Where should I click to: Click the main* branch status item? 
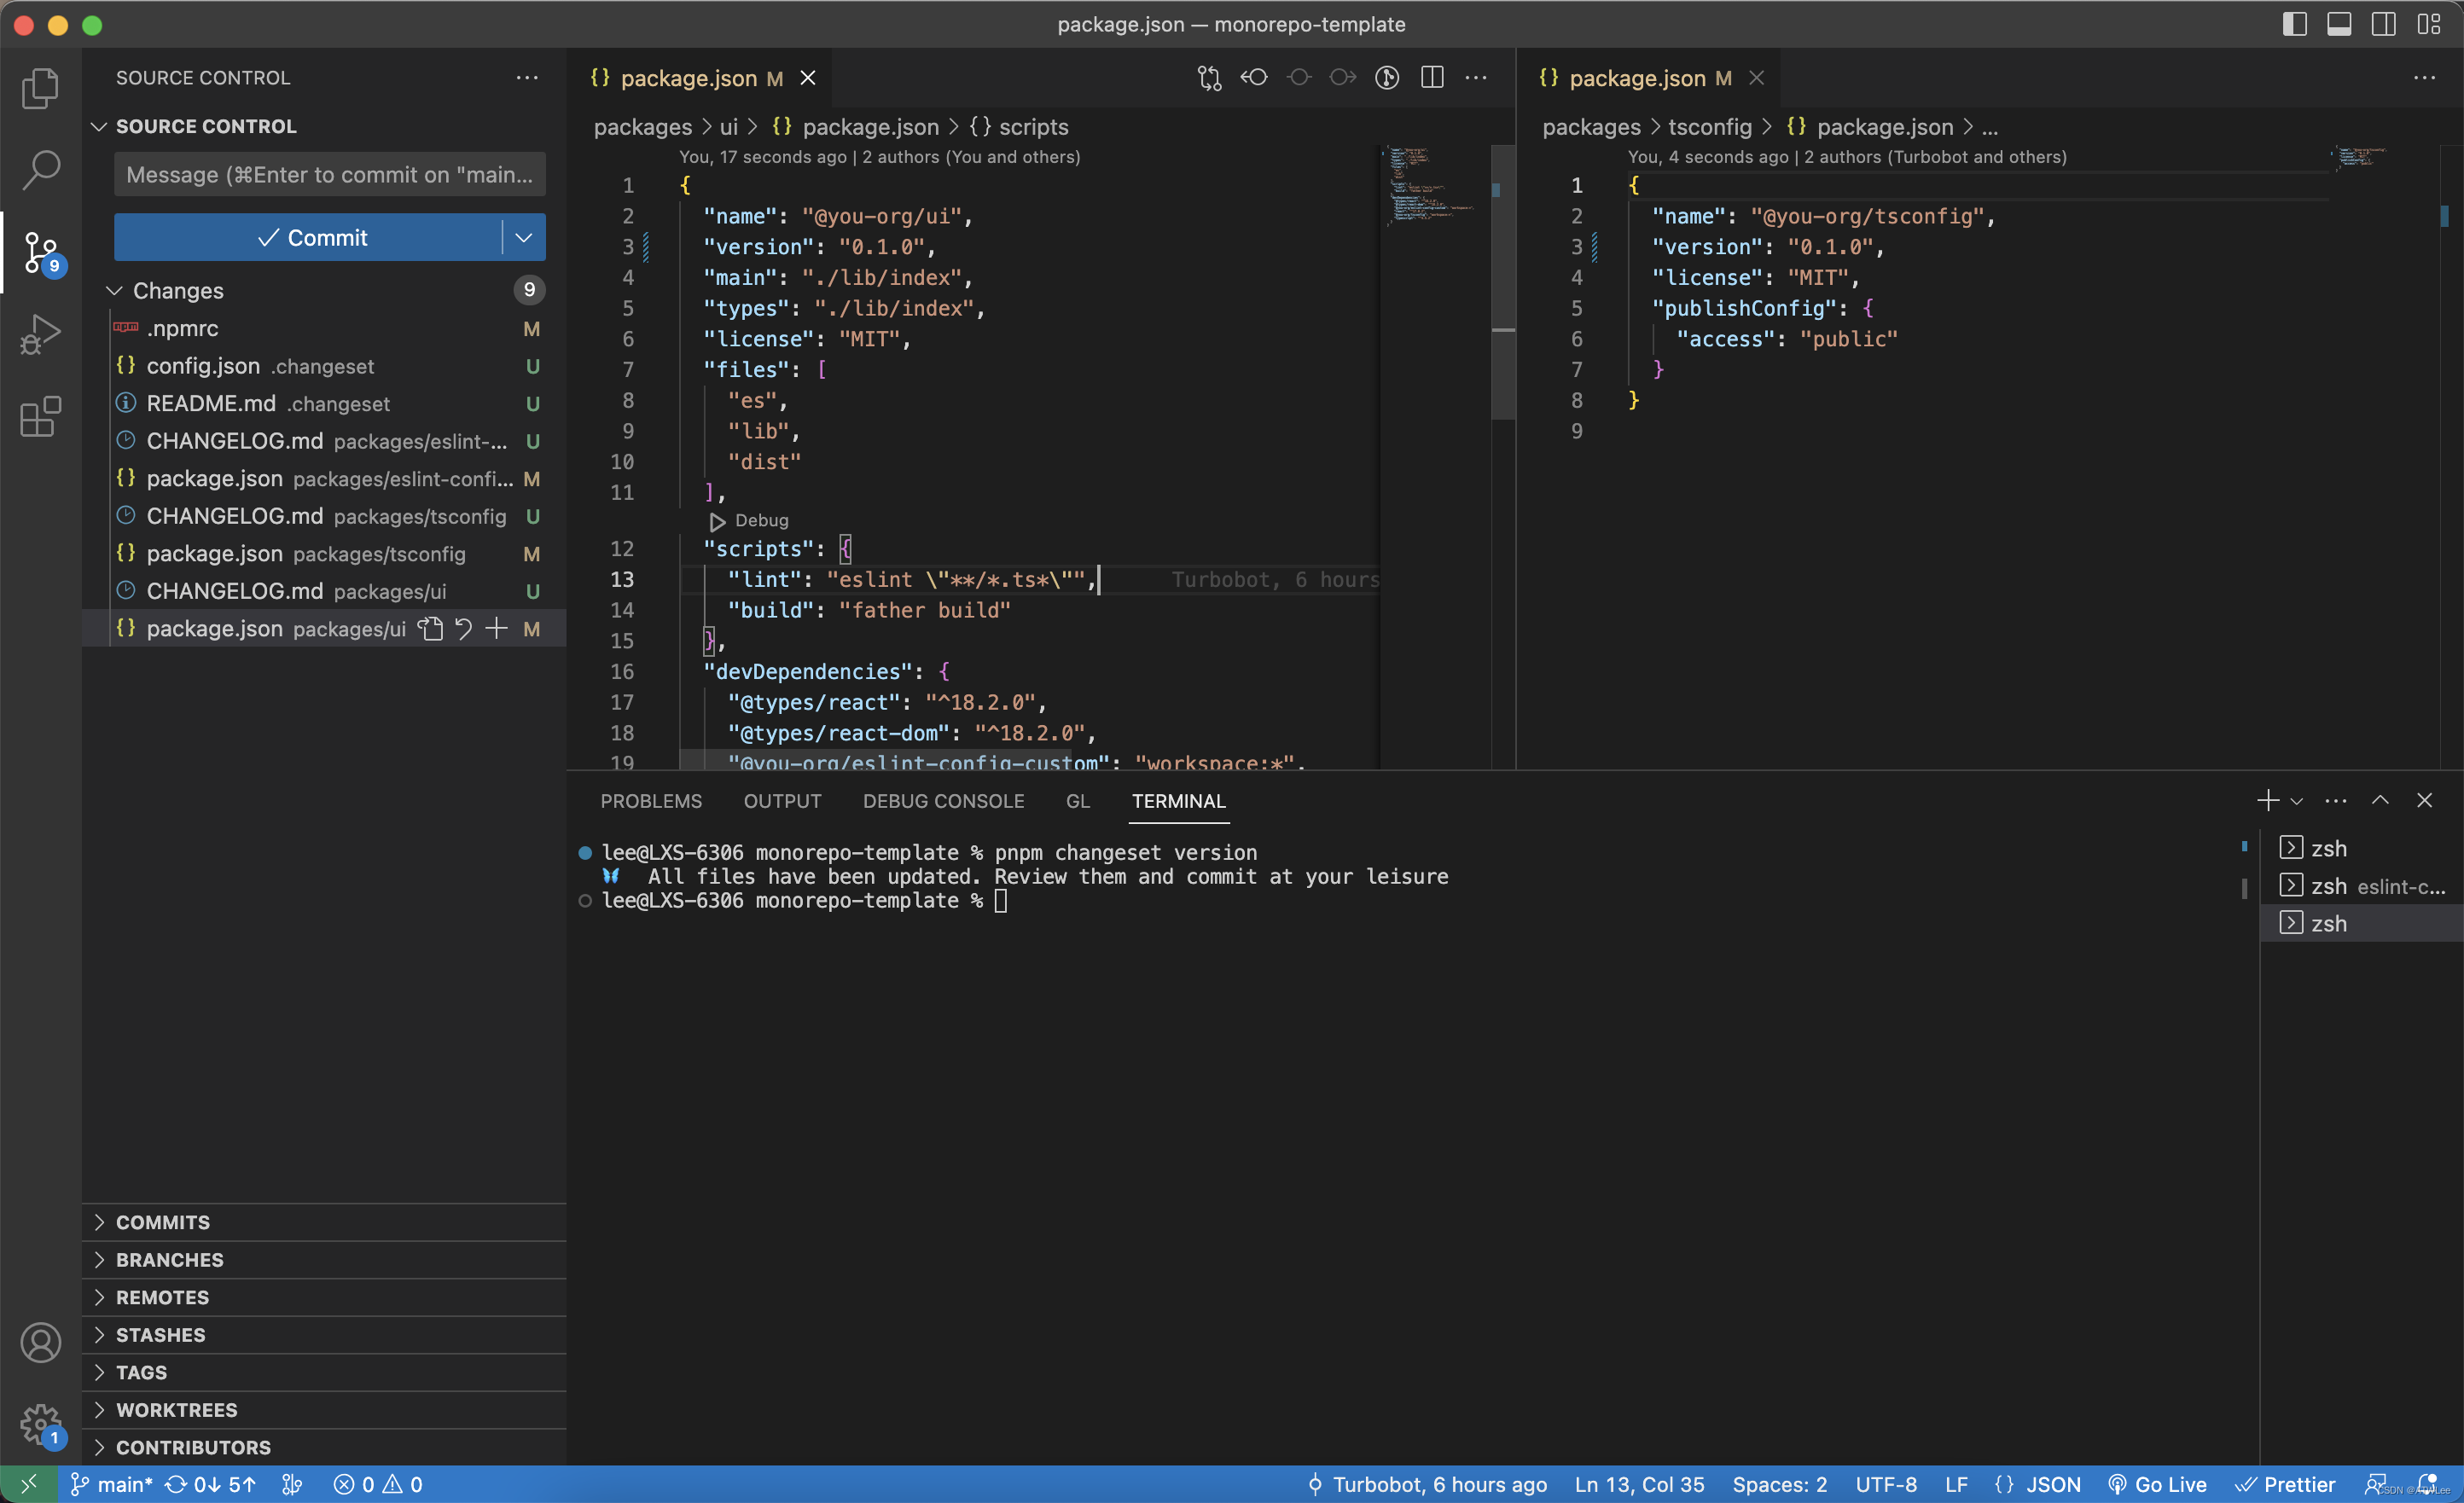click(x=111, y=1485)
